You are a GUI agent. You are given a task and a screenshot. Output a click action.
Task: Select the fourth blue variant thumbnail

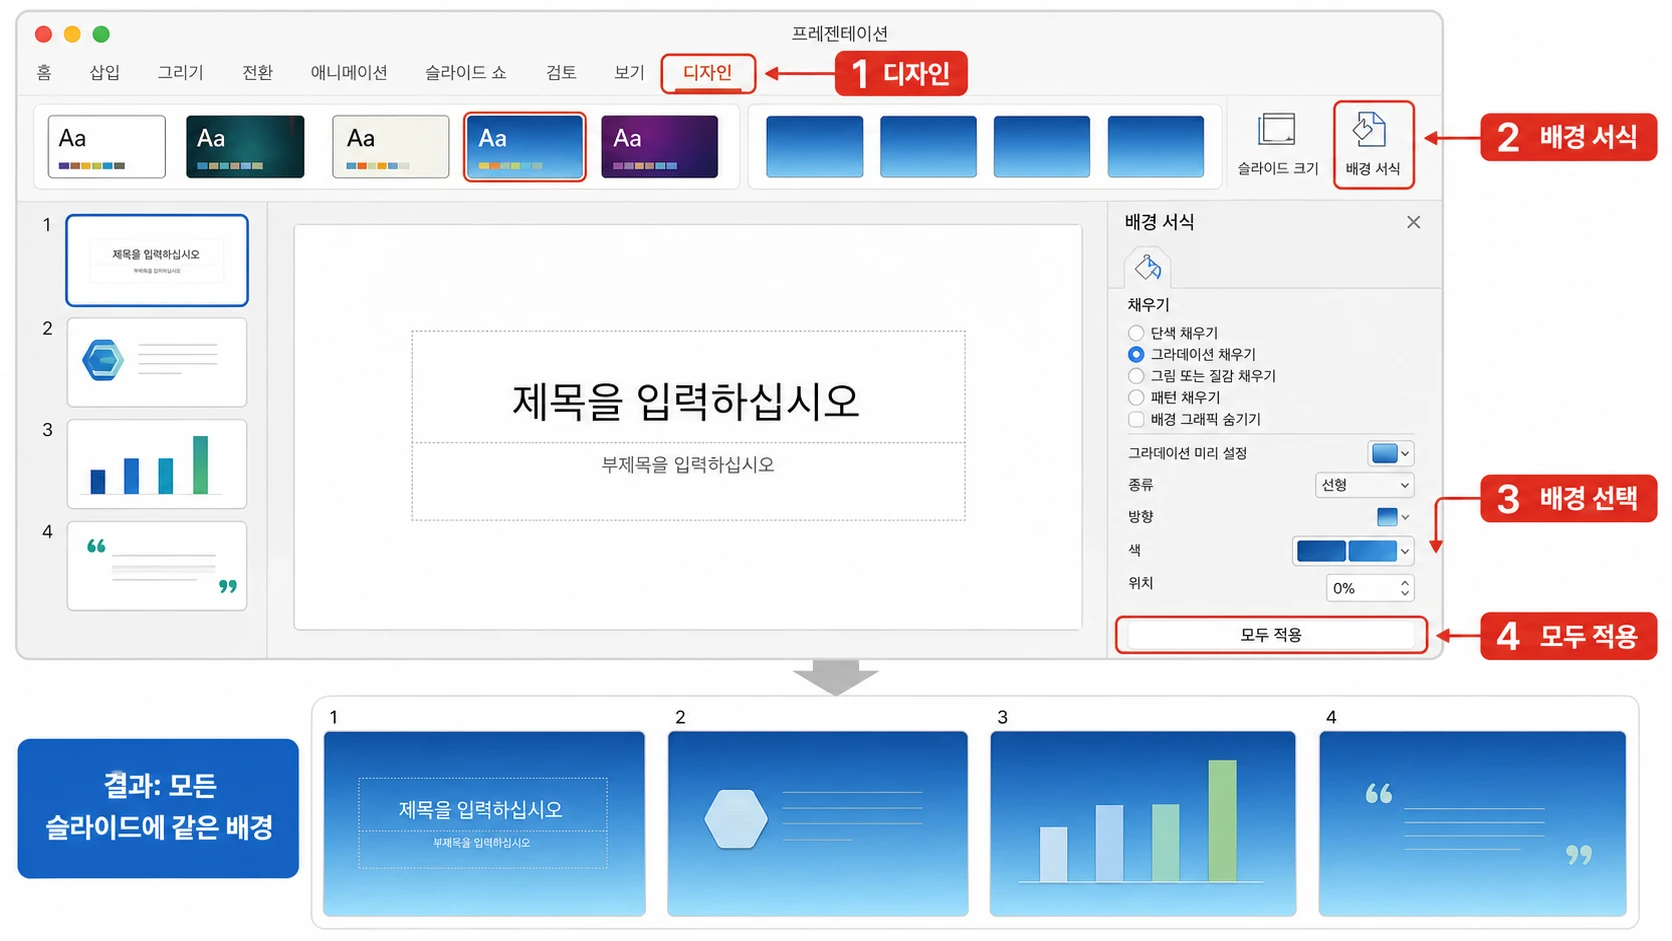[x=1156, y=146]
